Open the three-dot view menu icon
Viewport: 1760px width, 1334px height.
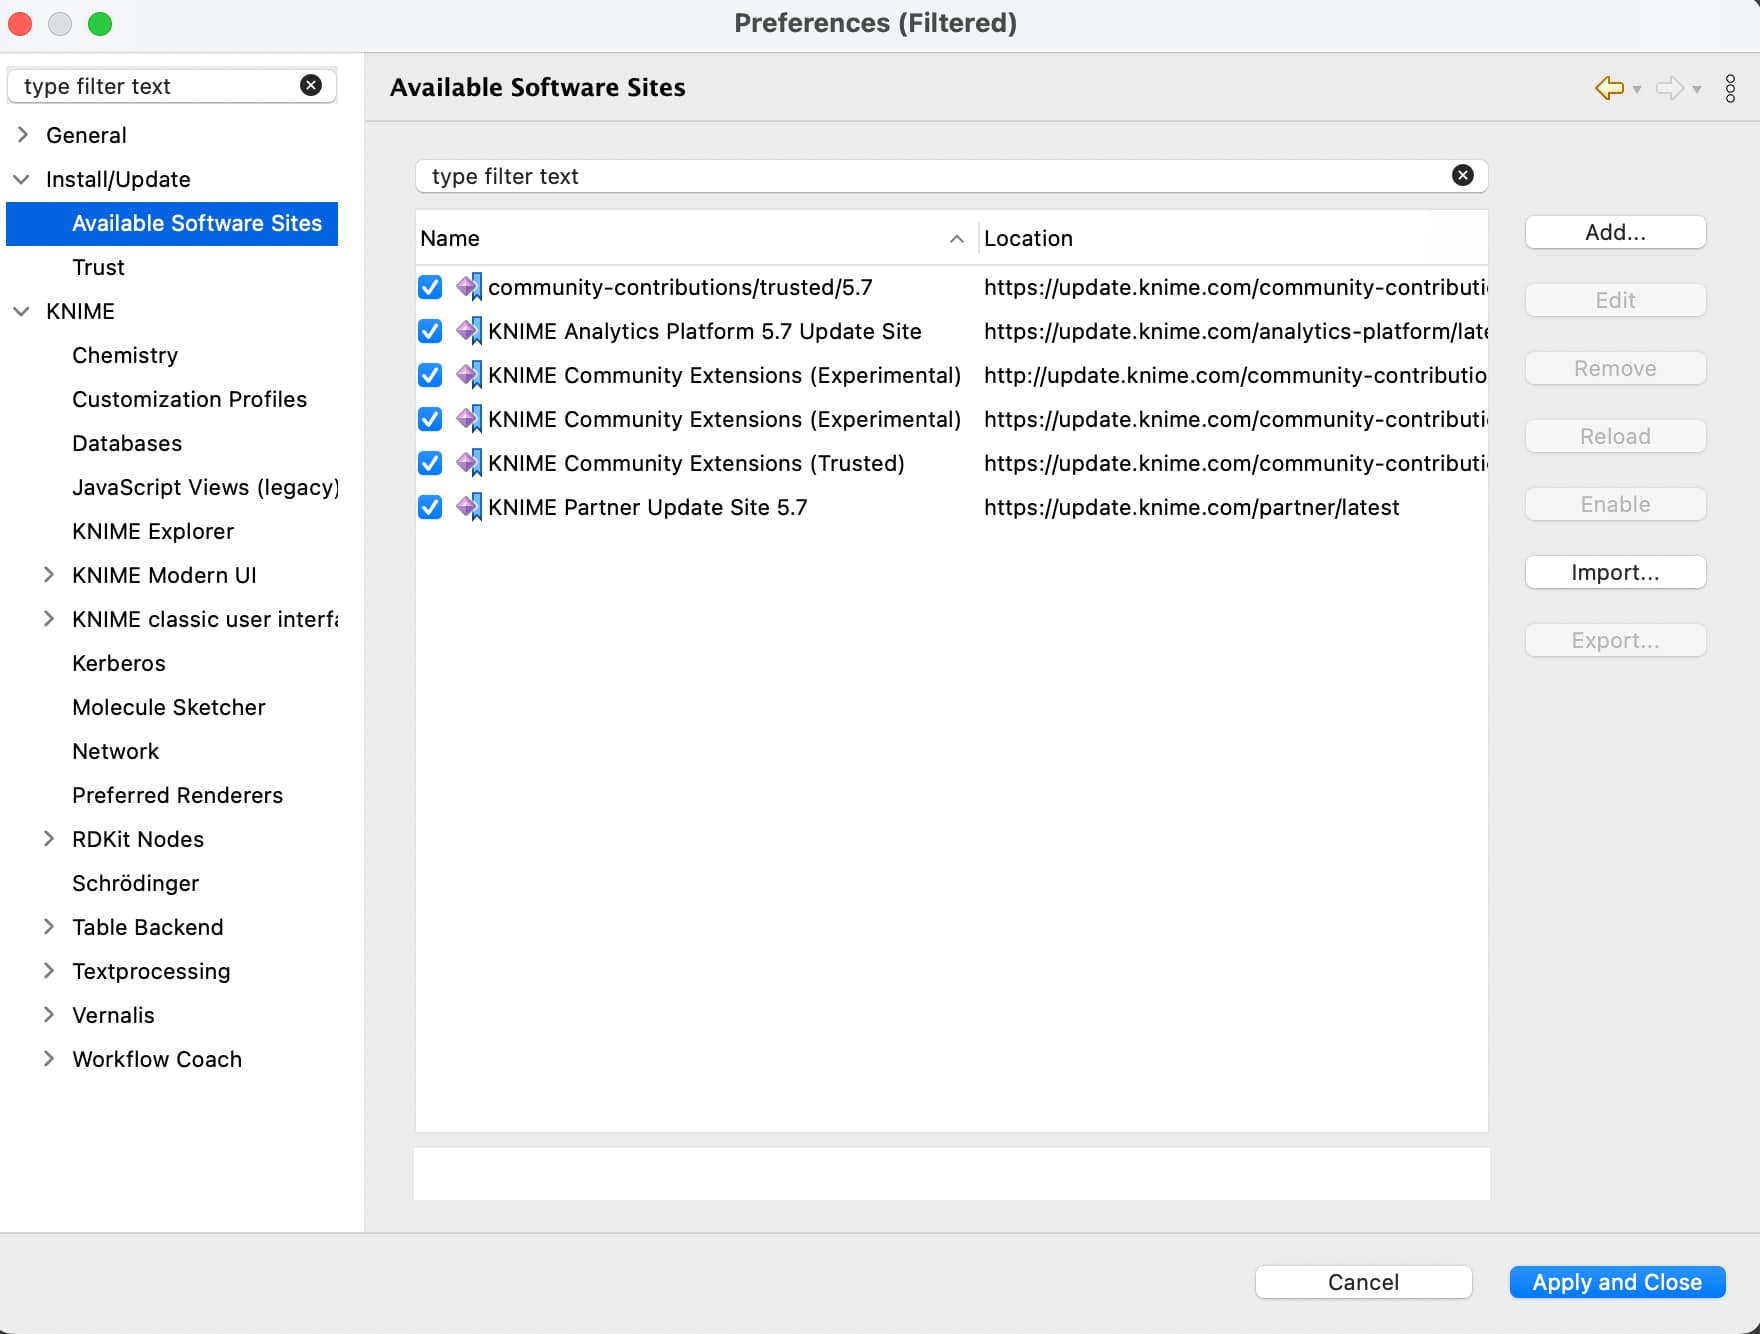1730,88
